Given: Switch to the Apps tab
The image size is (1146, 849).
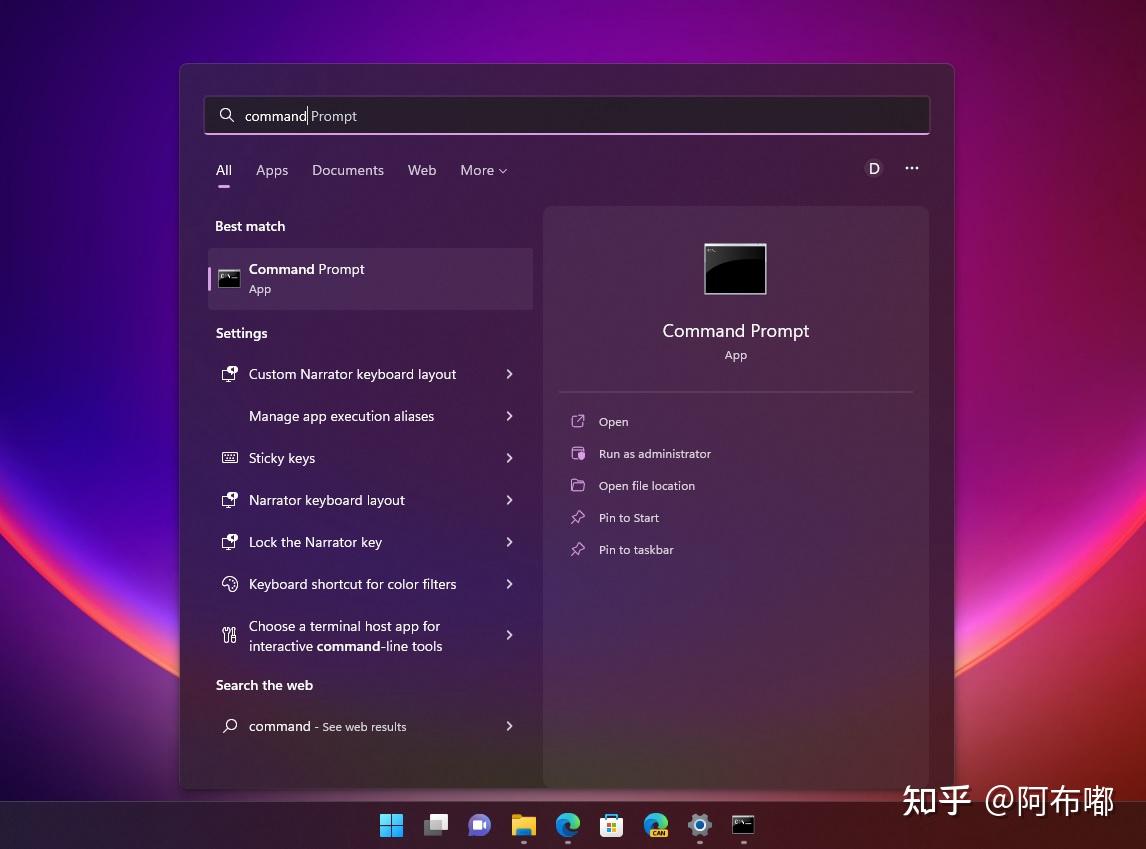Looking at the screenshot, I should point(272,170).
